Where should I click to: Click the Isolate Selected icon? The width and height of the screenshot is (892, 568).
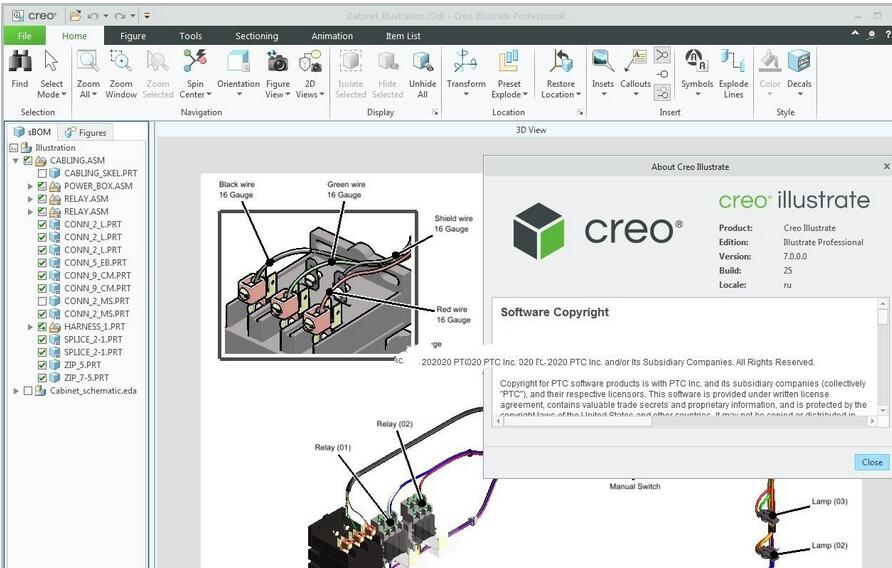click(x=350, y=61)
